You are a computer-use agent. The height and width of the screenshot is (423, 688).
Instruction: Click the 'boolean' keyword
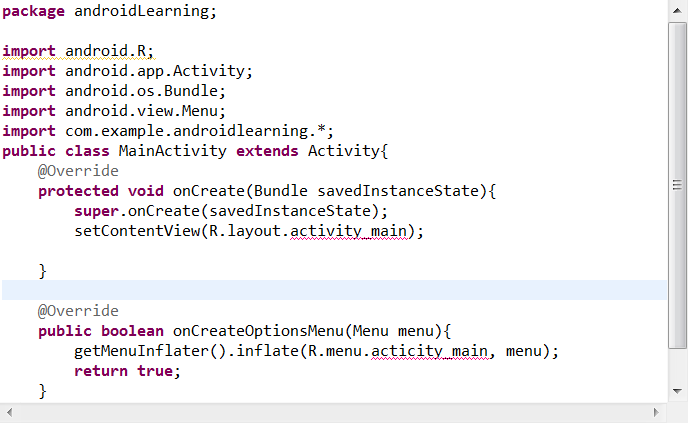(x=132, y=331)
